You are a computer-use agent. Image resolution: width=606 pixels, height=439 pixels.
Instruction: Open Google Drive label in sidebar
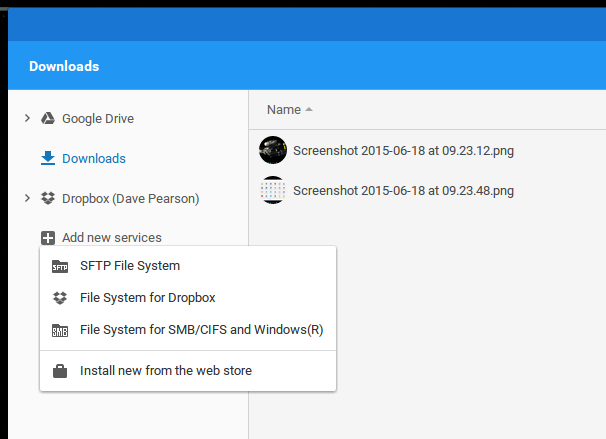tap(98, 119)
